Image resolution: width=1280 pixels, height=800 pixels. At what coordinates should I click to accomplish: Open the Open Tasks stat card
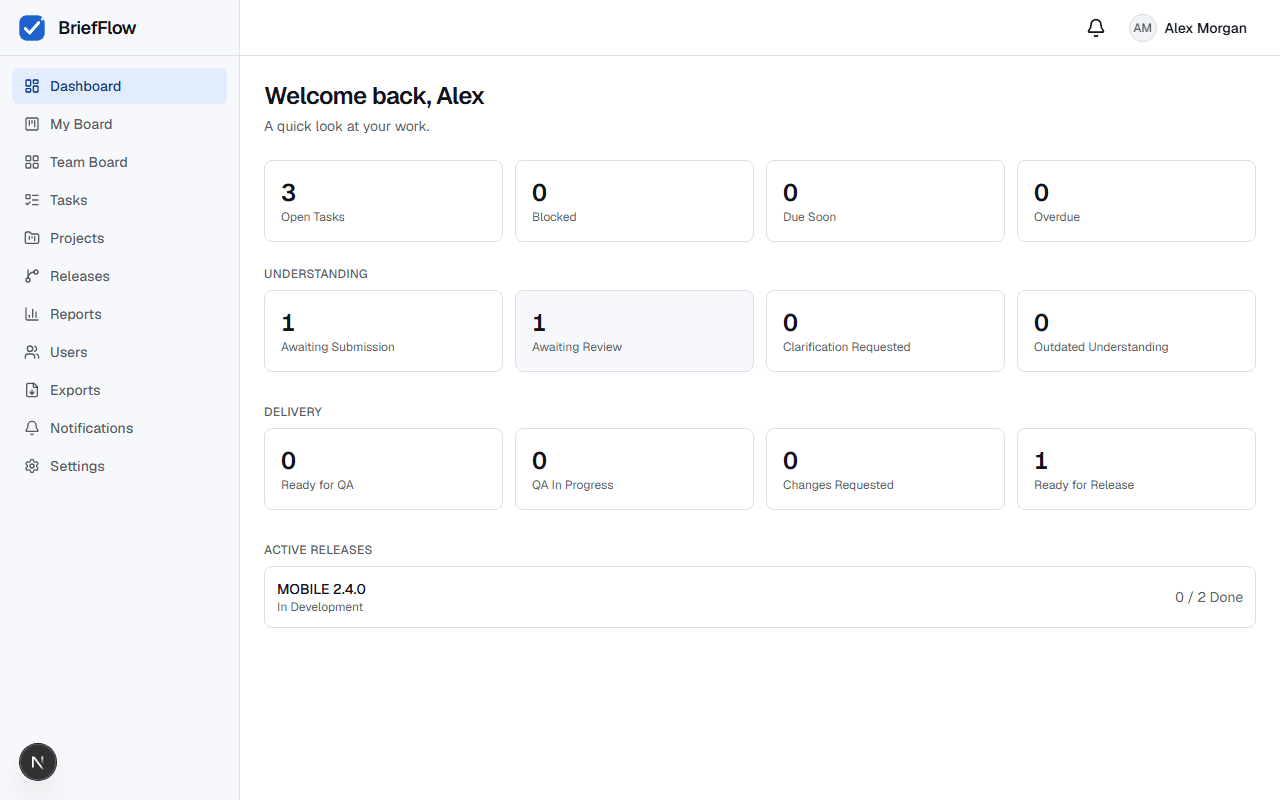pos(383,201)
